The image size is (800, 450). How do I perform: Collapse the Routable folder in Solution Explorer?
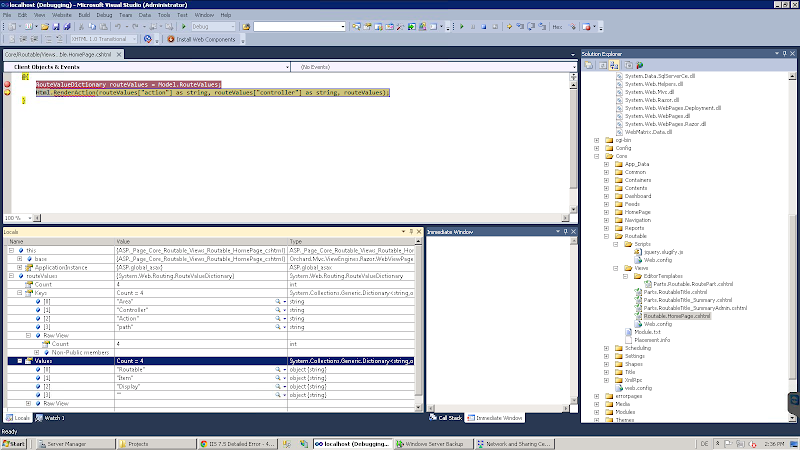(606, 236)
